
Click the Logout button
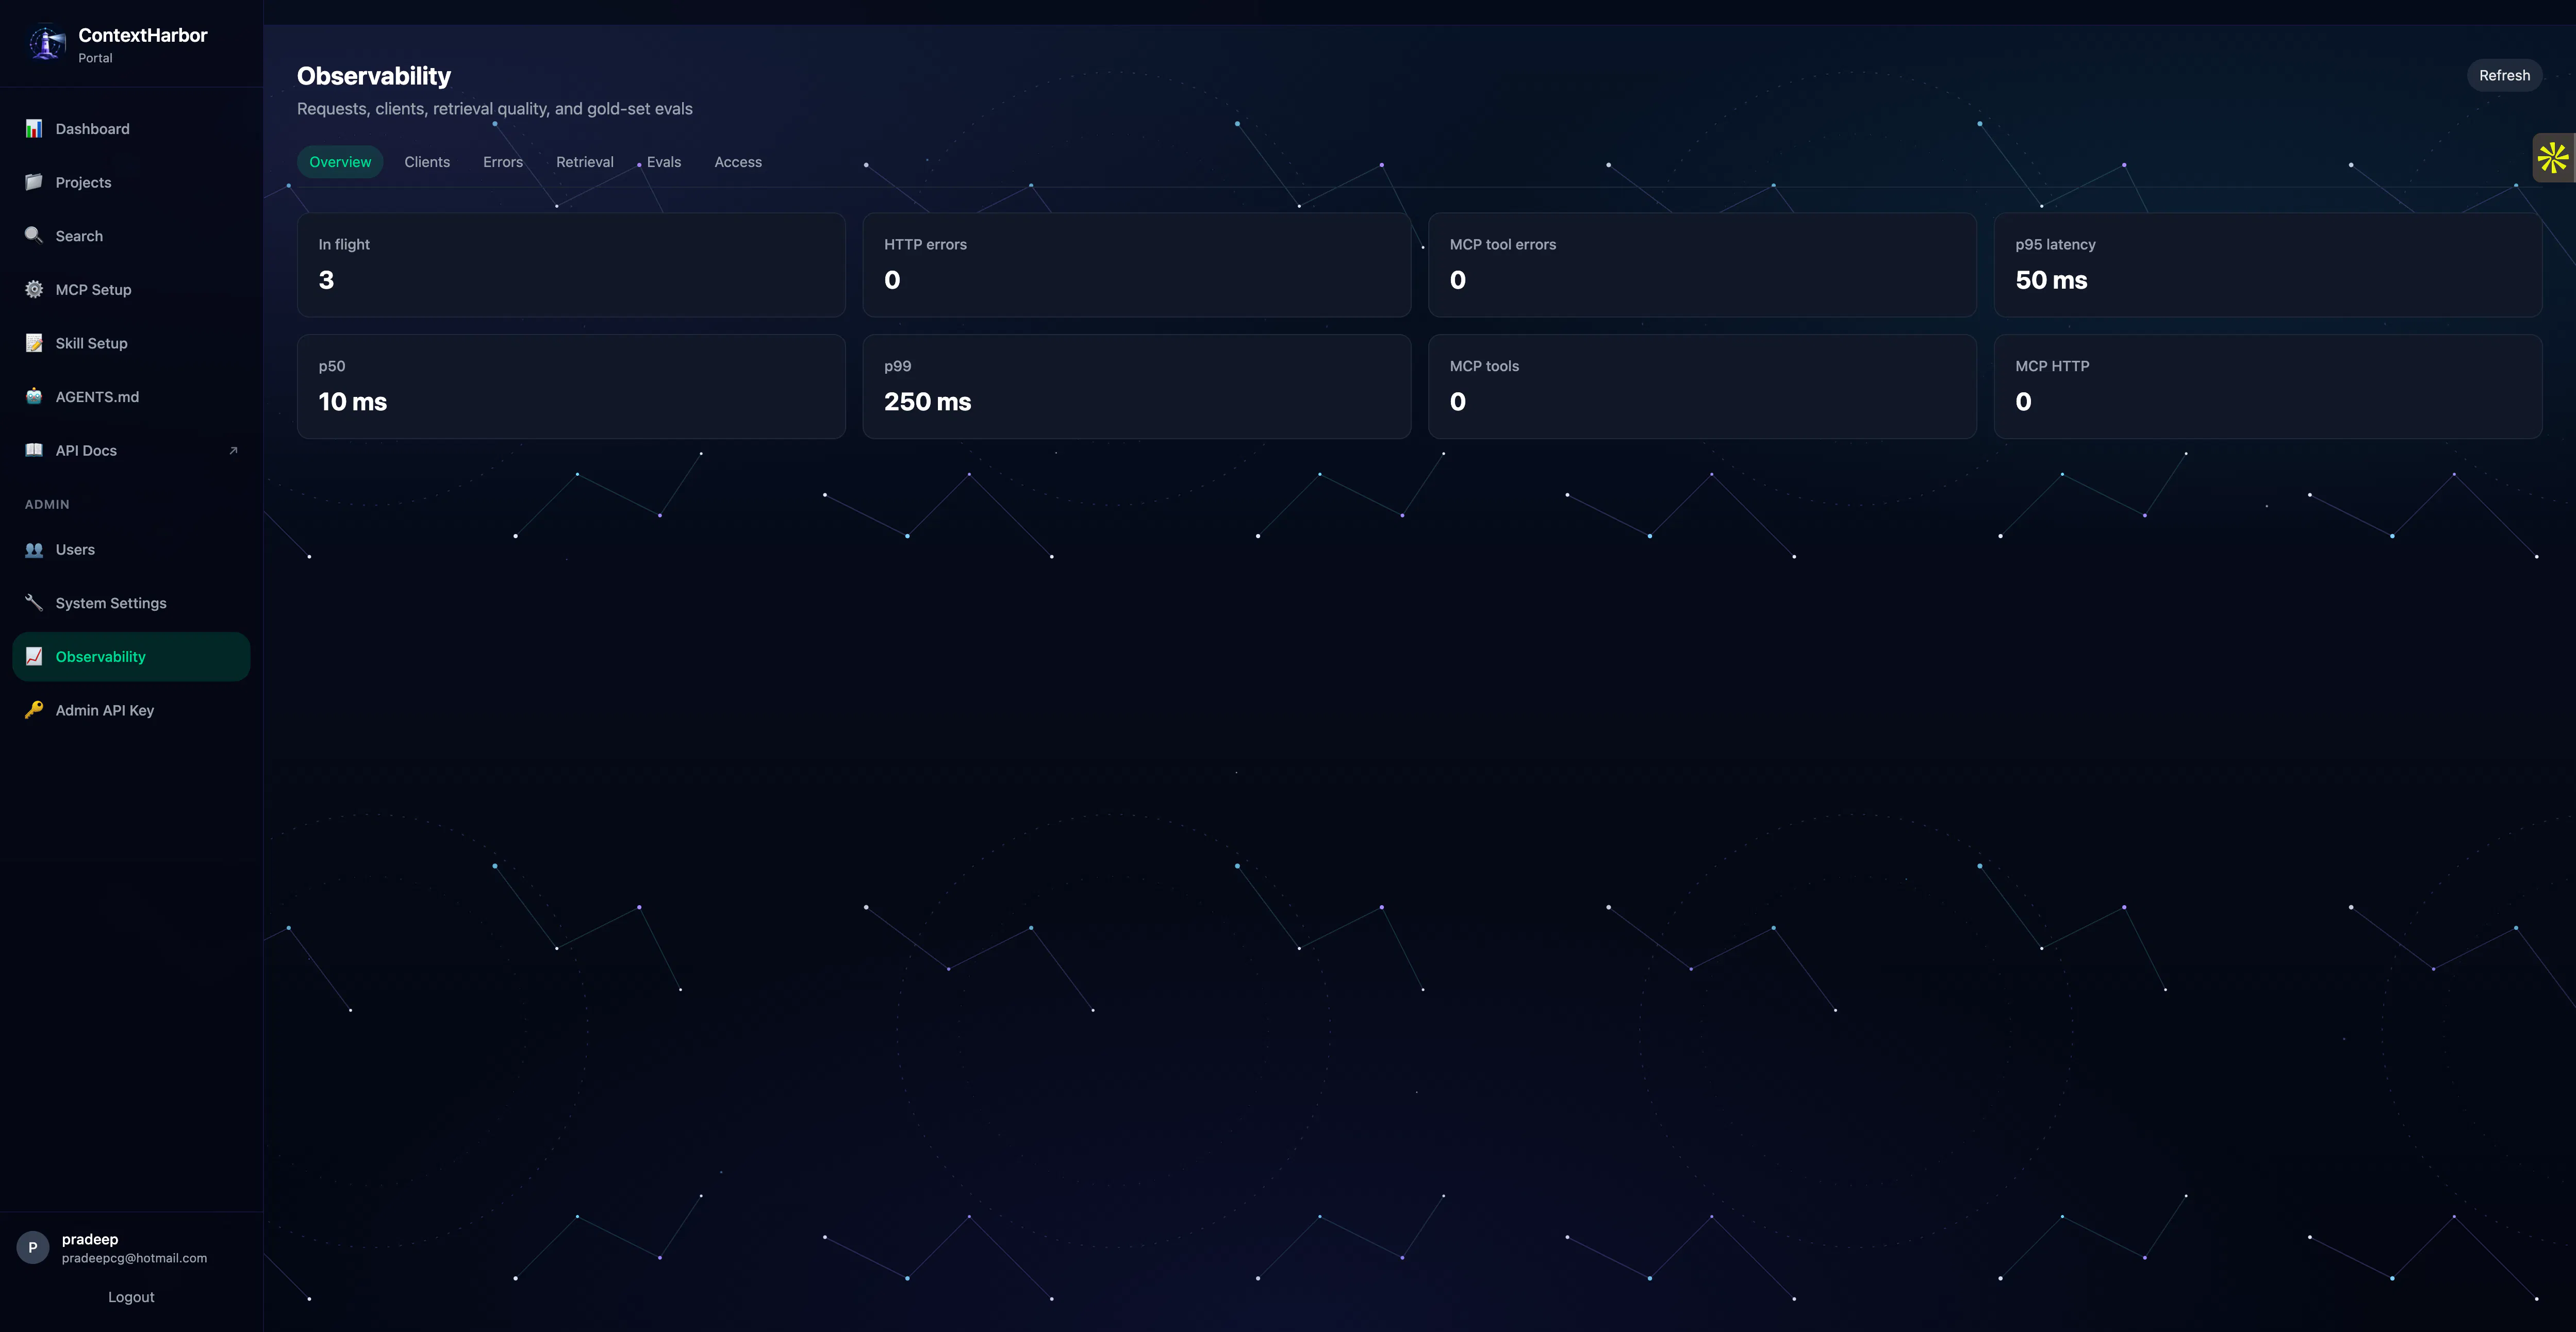tap(131, 1297)
